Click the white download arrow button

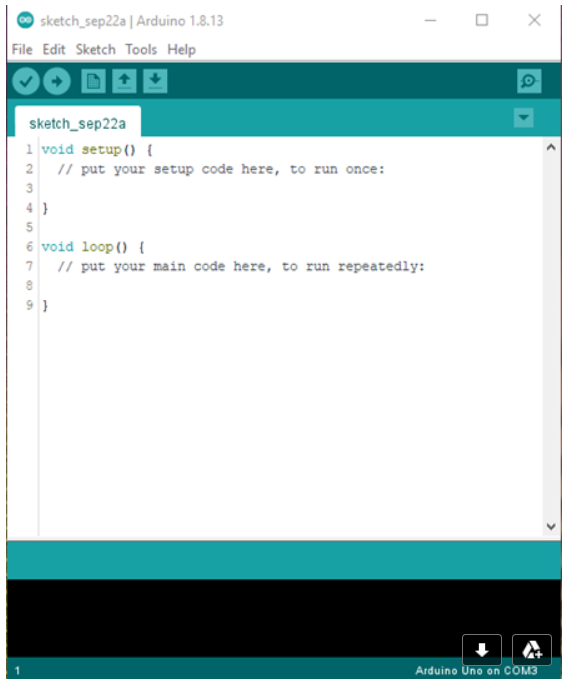coord(482,650)
